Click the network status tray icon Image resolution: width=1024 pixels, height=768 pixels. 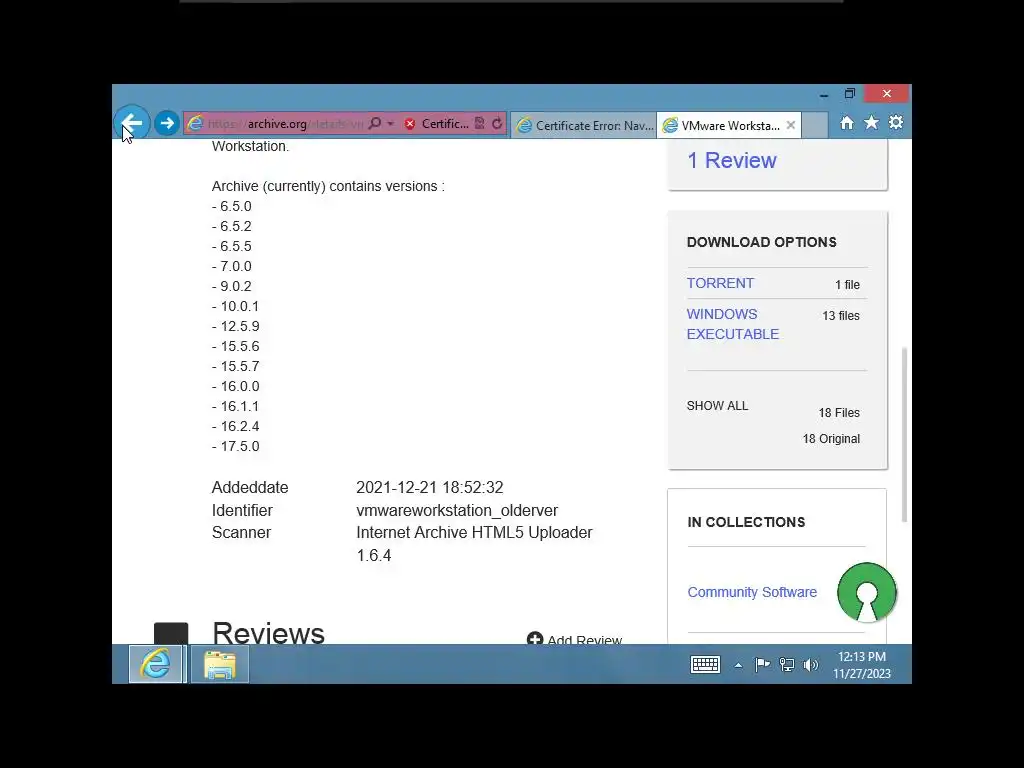point(787,665)
